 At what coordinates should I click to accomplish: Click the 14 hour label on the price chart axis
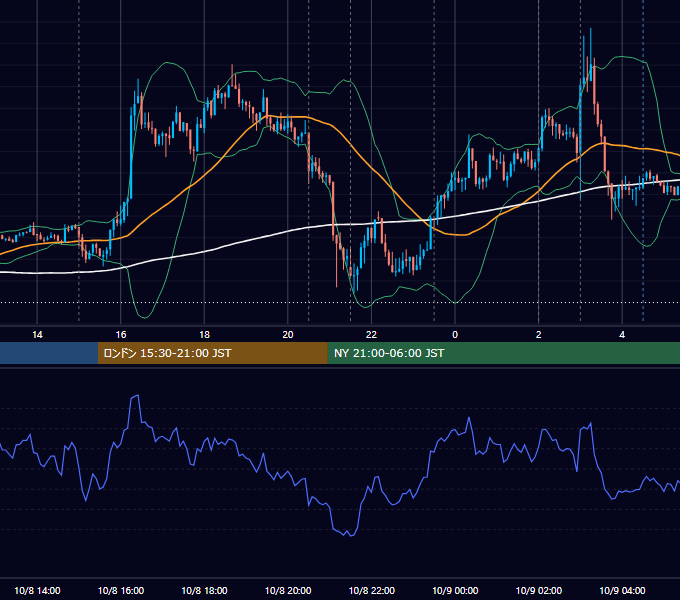point(37,335)
